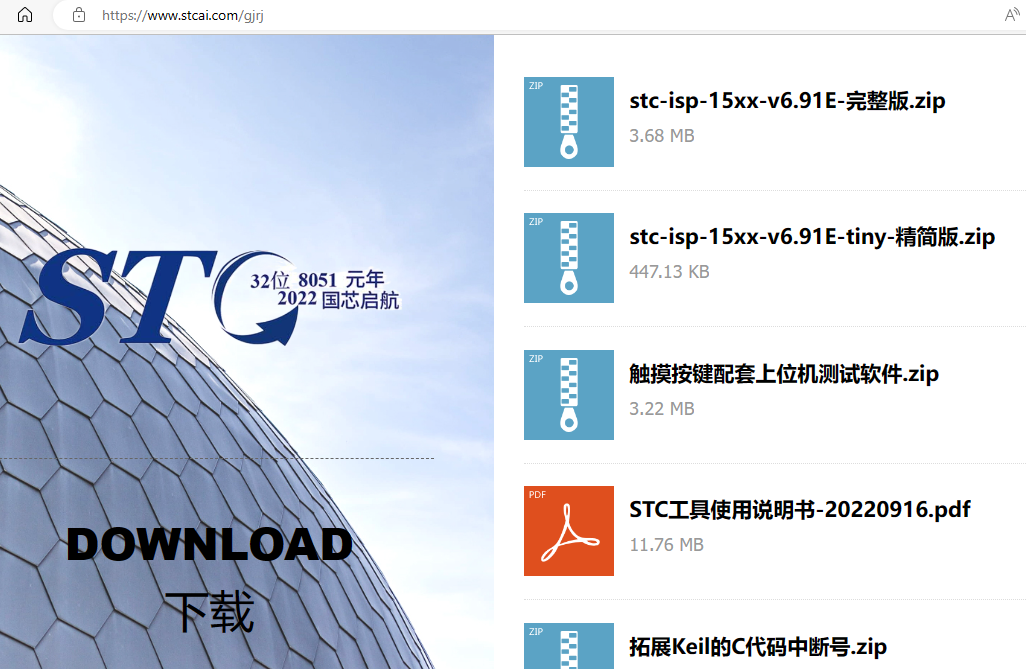Click the DOWNLOAD heading text
Viewport: 1026px width, 669px height.
click(209, 545)
